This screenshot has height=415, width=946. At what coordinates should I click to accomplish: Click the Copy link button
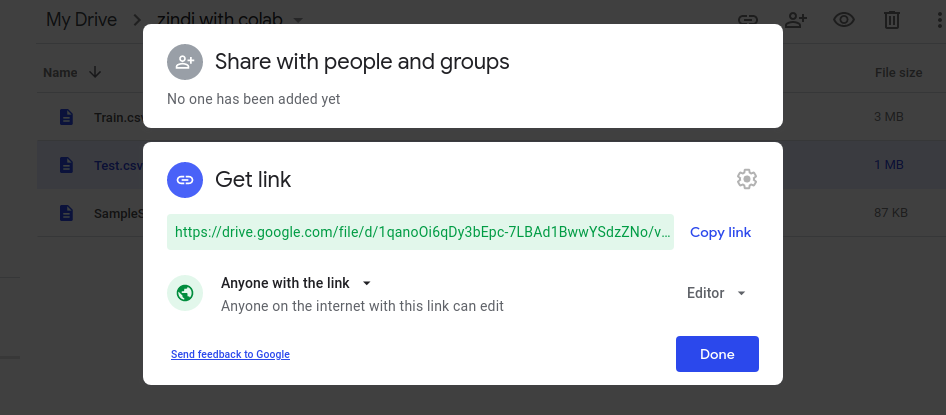720,232
